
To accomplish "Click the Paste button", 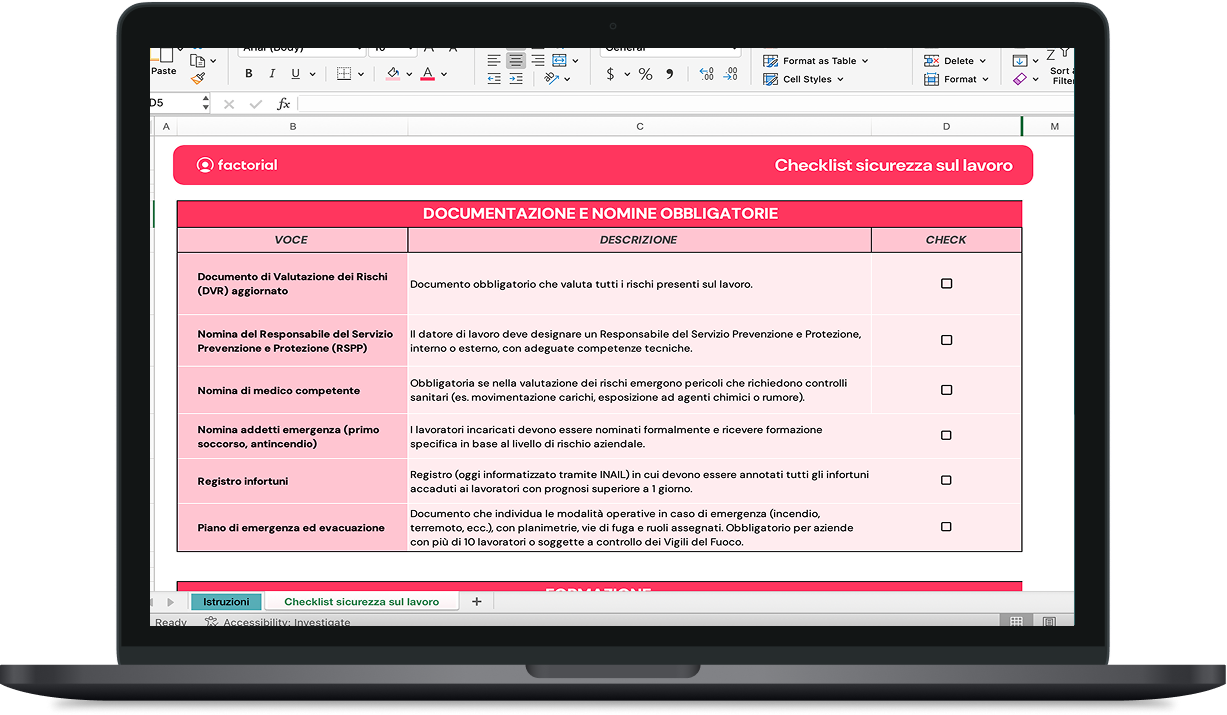I will (163, 63).
